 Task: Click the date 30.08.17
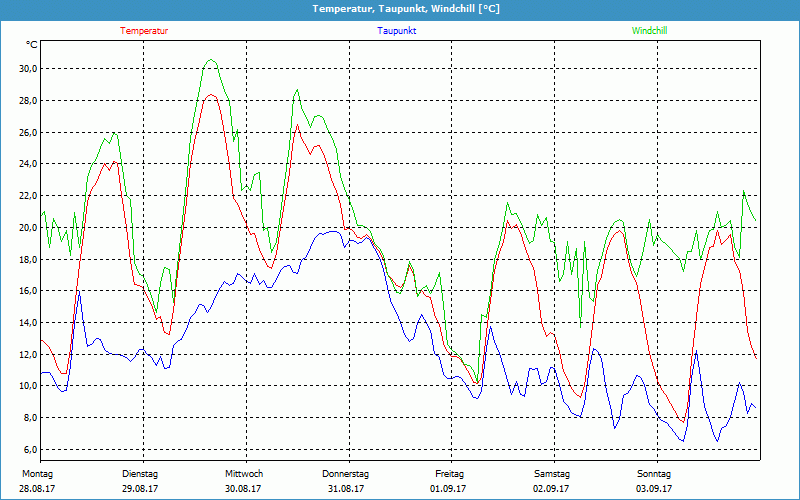(243, 489)
